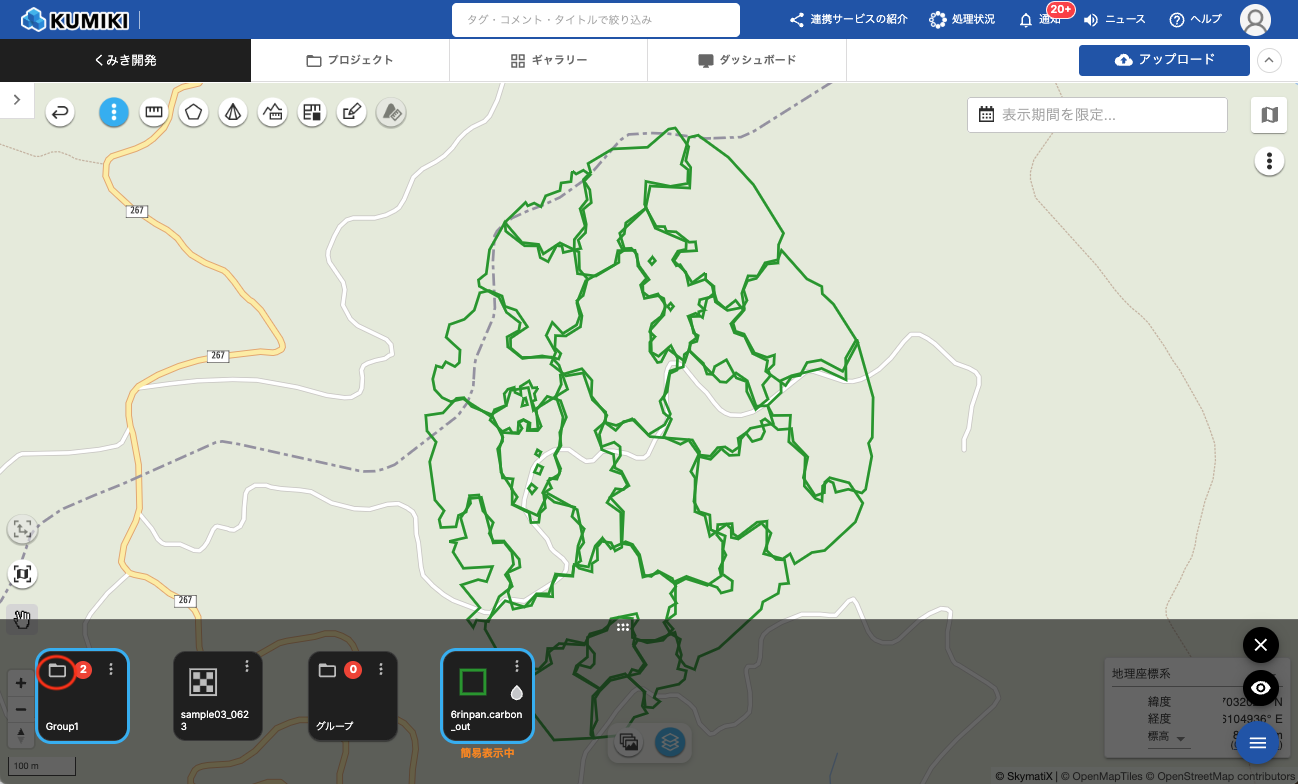
Task: Toggle opacity droplet on 6rinpan.carbon_out
Action: [x=517, y=692]
